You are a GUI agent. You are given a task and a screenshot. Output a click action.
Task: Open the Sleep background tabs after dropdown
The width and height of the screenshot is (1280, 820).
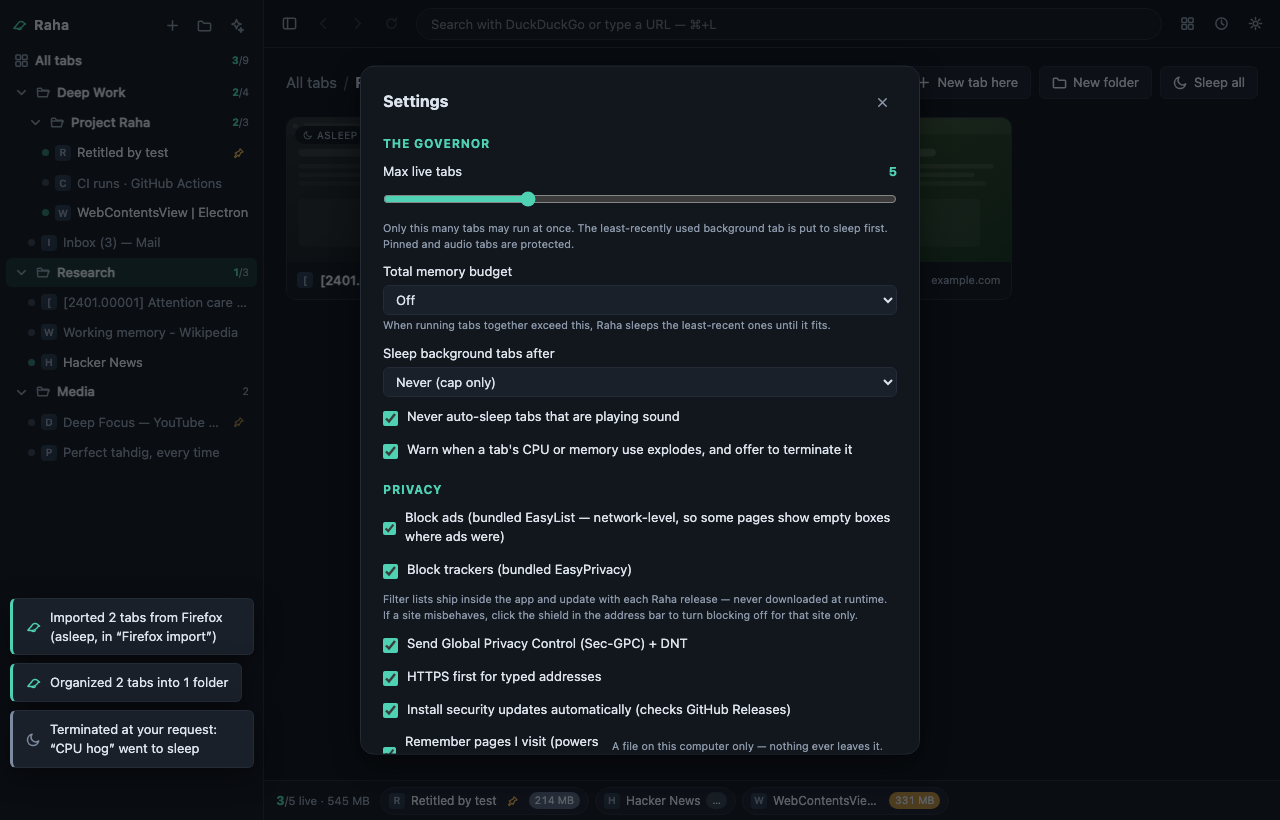pos(640,382)
